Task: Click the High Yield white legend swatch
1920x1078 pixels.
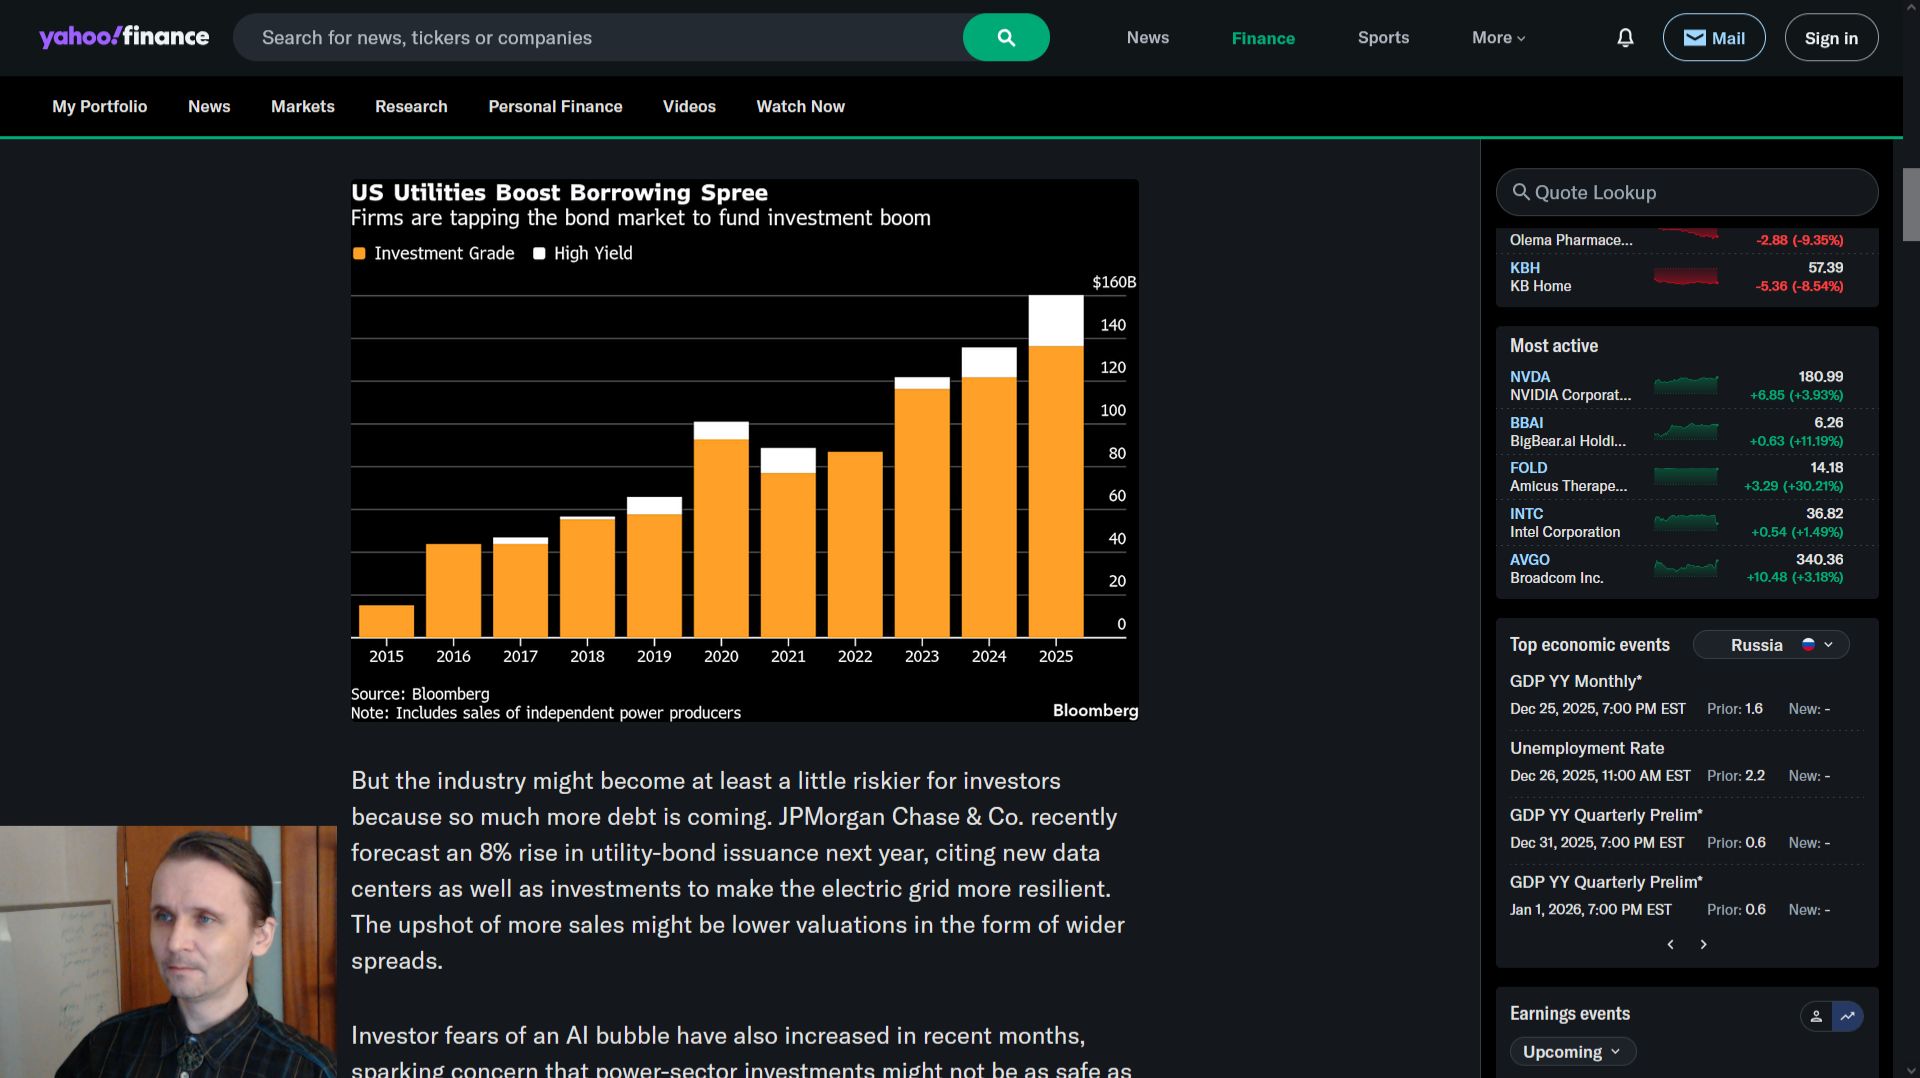Action: (x=539, y=253)
